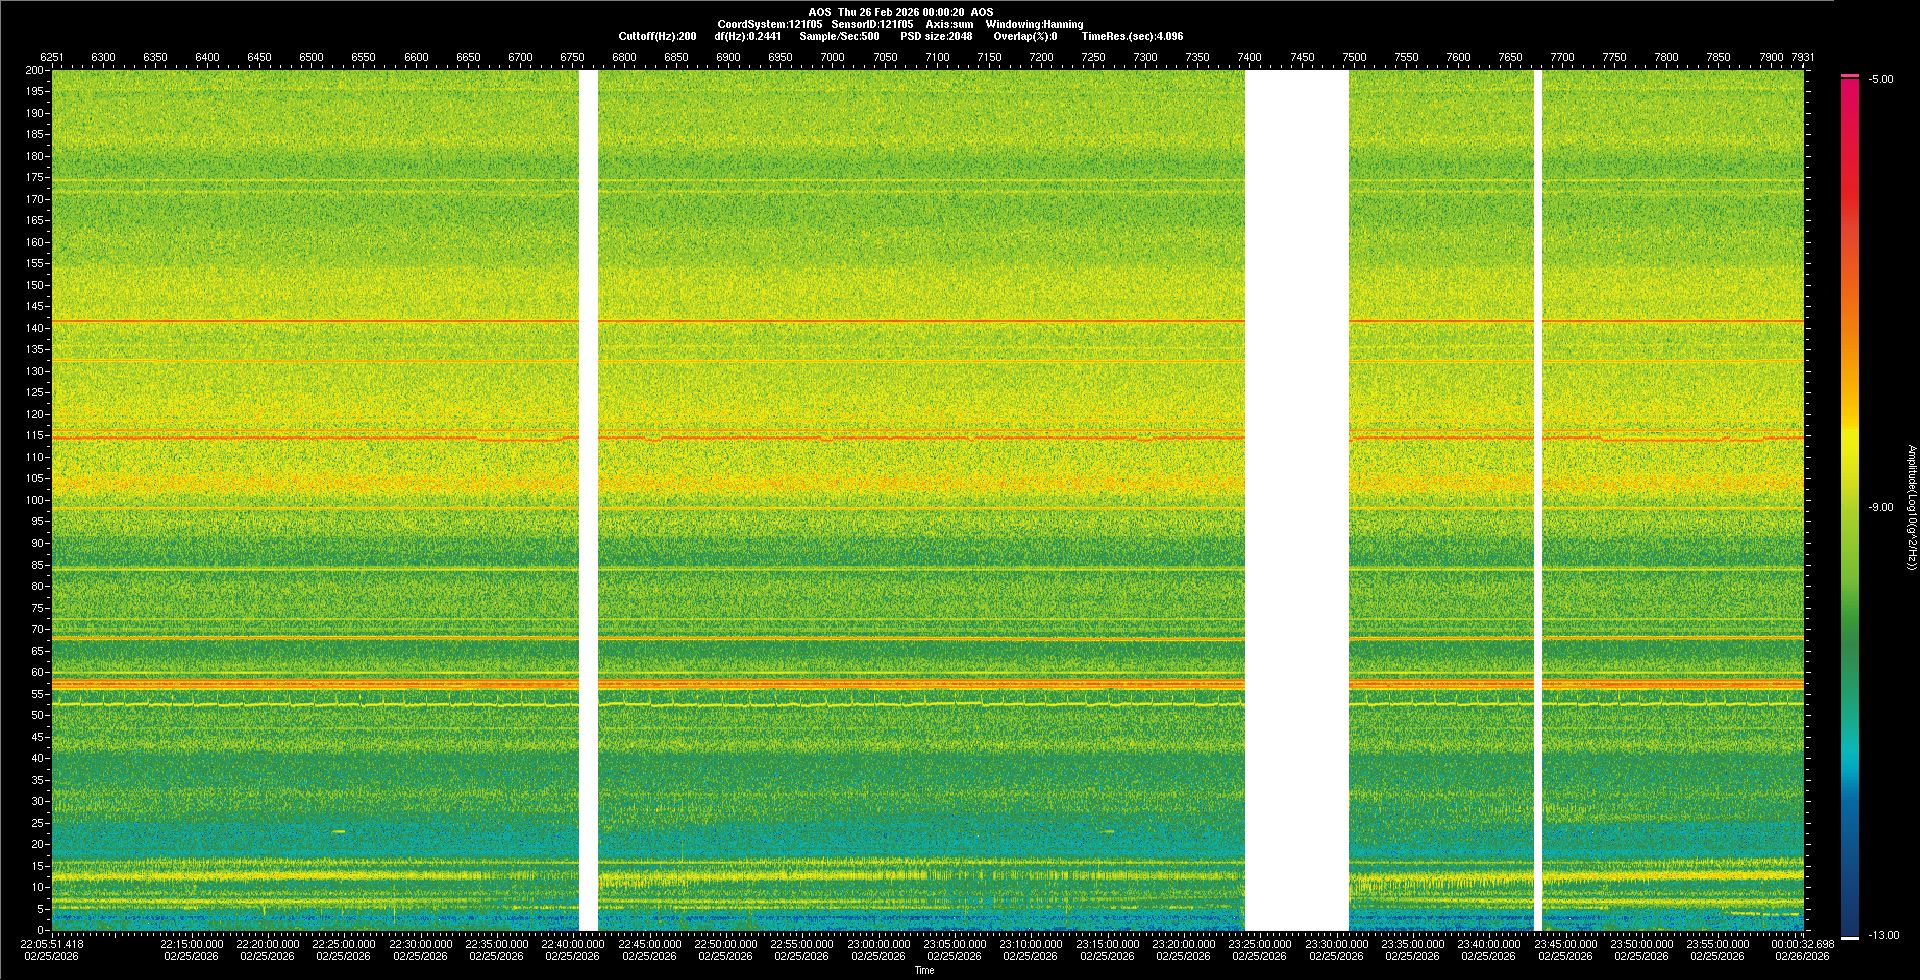Click the narrow white gap near 22:41
The height and width of the screenshot is (980, 1920).
pos(588,500)
